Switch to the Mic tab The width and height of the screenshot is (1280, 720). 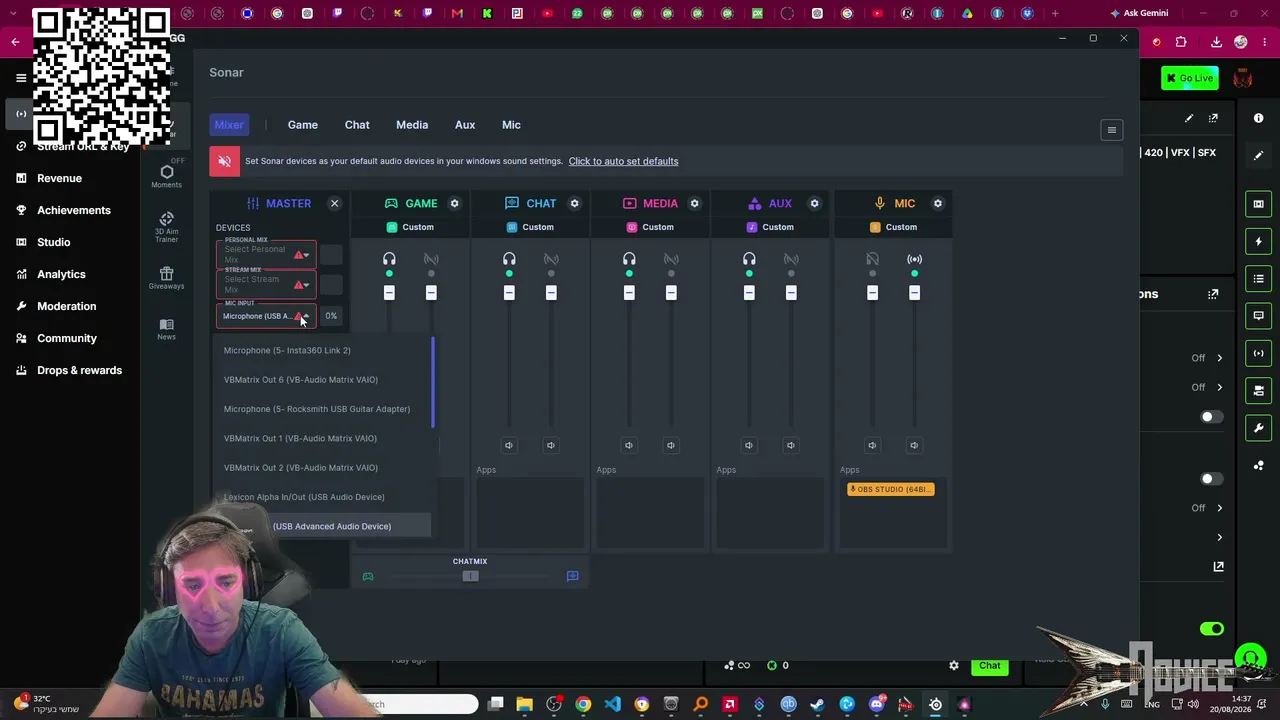click(511, 125)
